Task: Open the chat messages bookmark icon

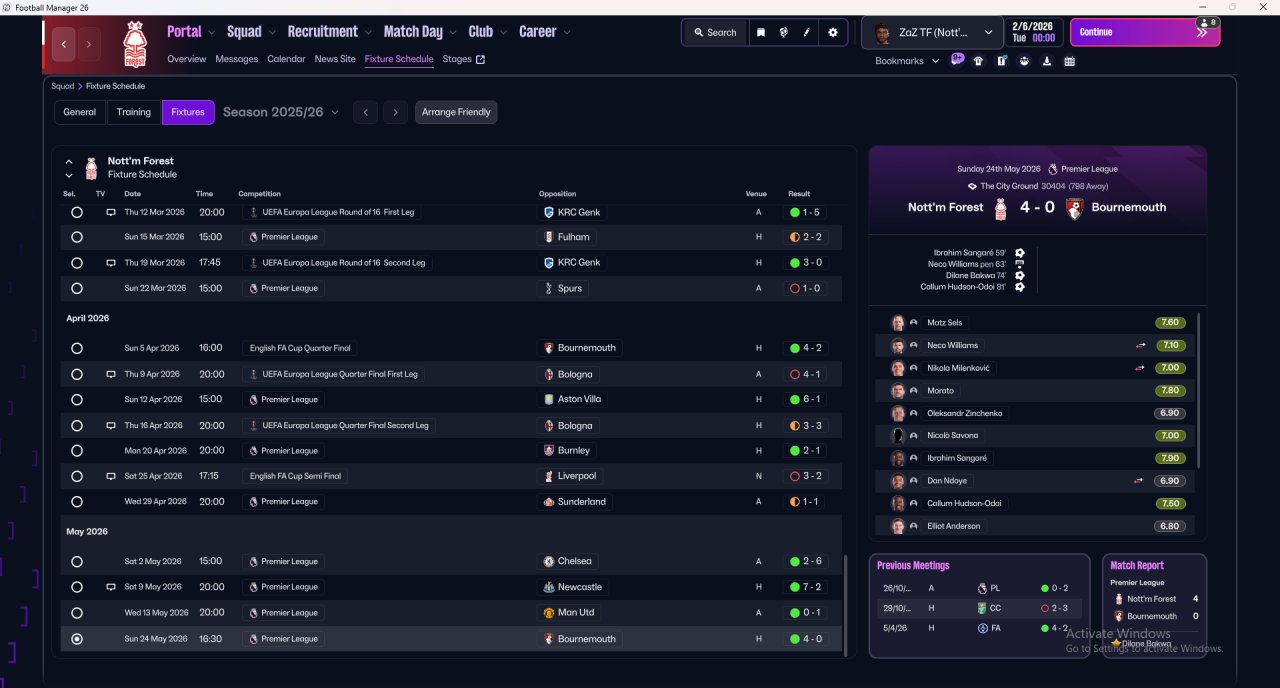Action: (957, 60)
